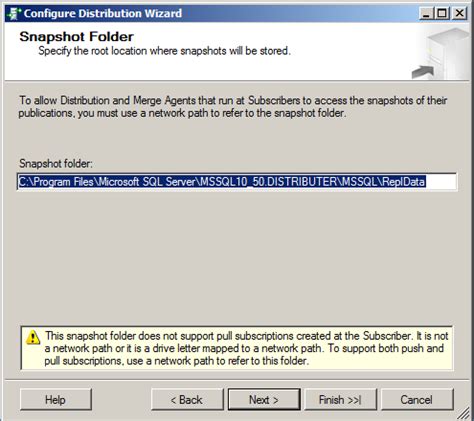Click the Finish >>| button
The width and height of the screenshot is (474, 421).
pyautogui.click(x=340, y=399)
